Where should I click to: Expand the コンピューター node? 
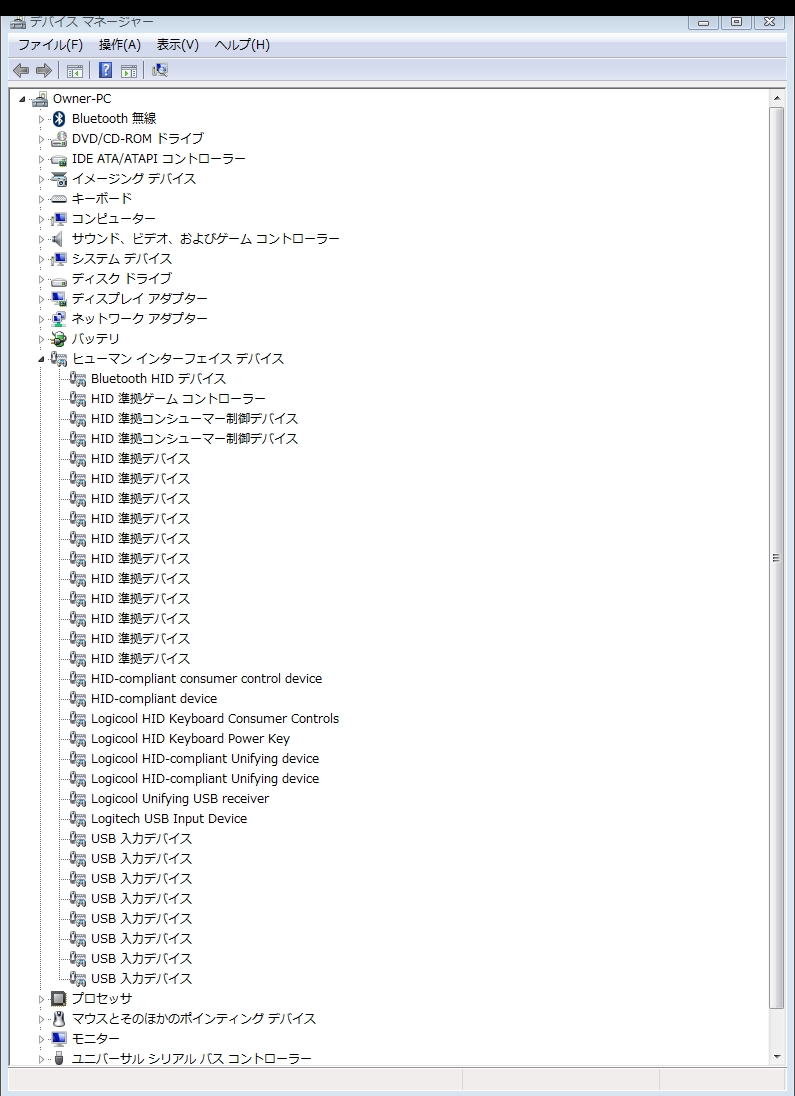click(41, 219)
